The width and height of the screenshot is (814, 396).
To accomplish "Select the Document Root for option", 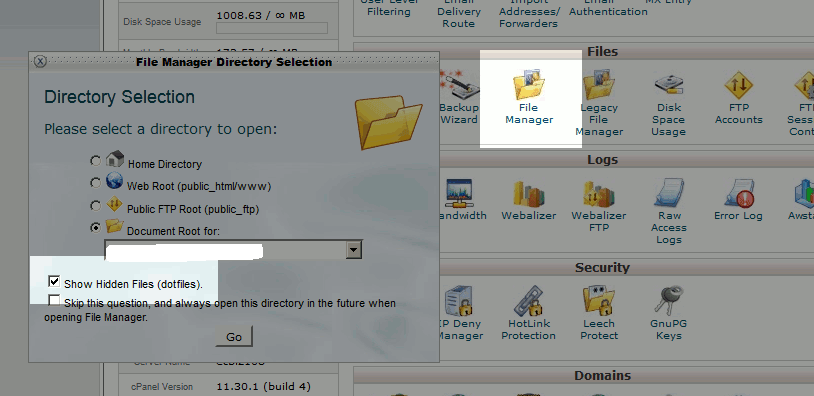I will pos(95,228).
